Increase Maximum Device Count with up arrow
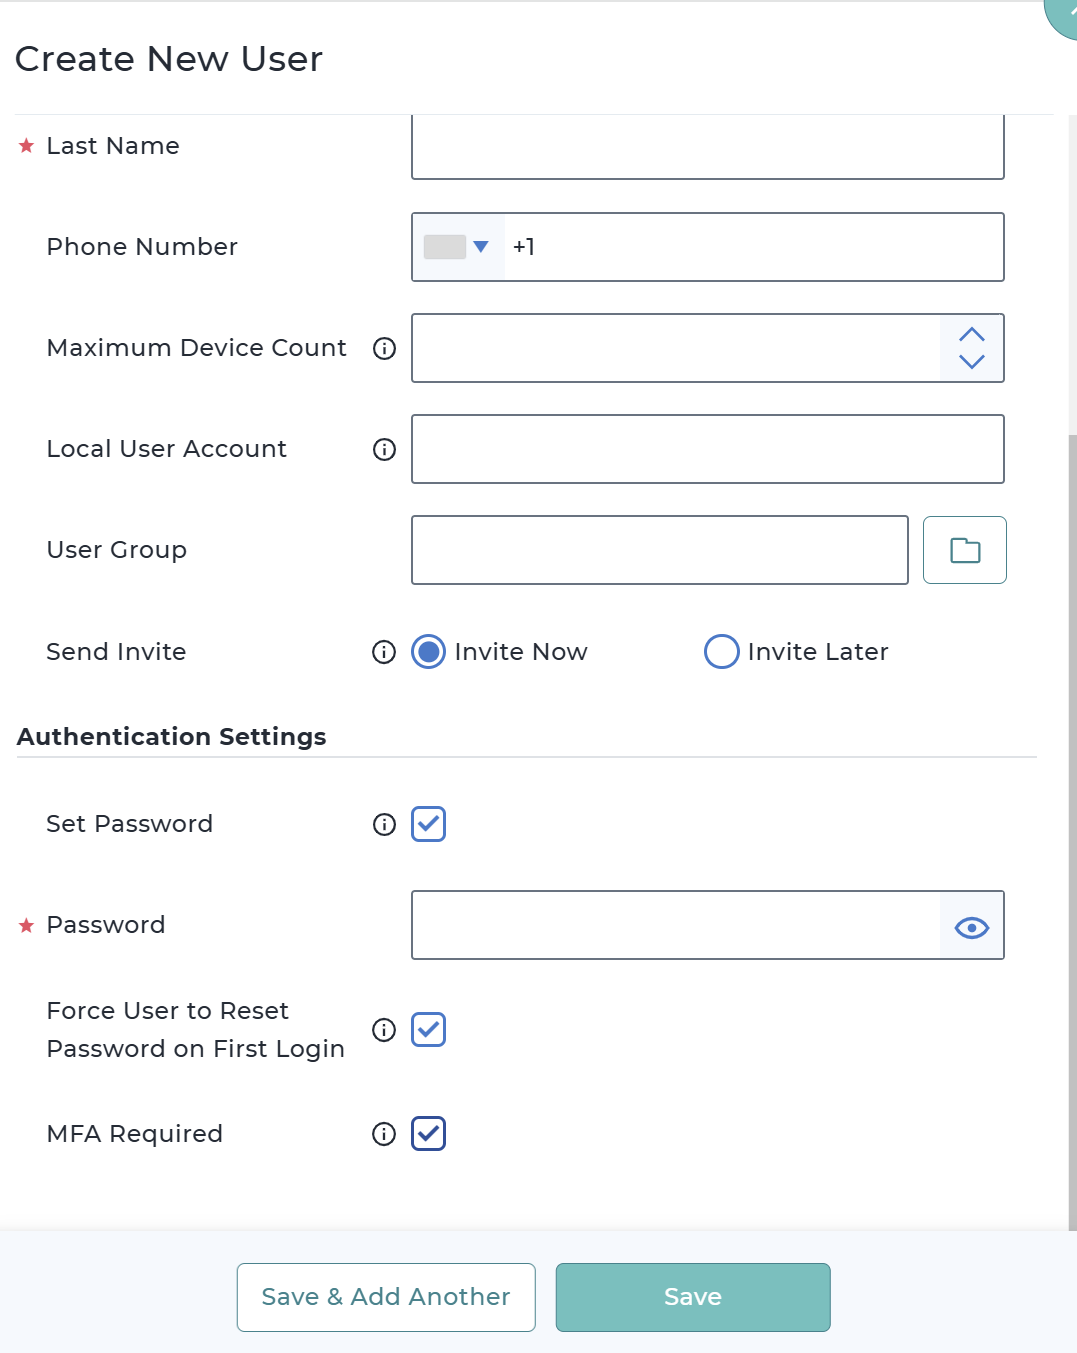The height and width of the screenshot is (1353, 1077). [971, 334]
